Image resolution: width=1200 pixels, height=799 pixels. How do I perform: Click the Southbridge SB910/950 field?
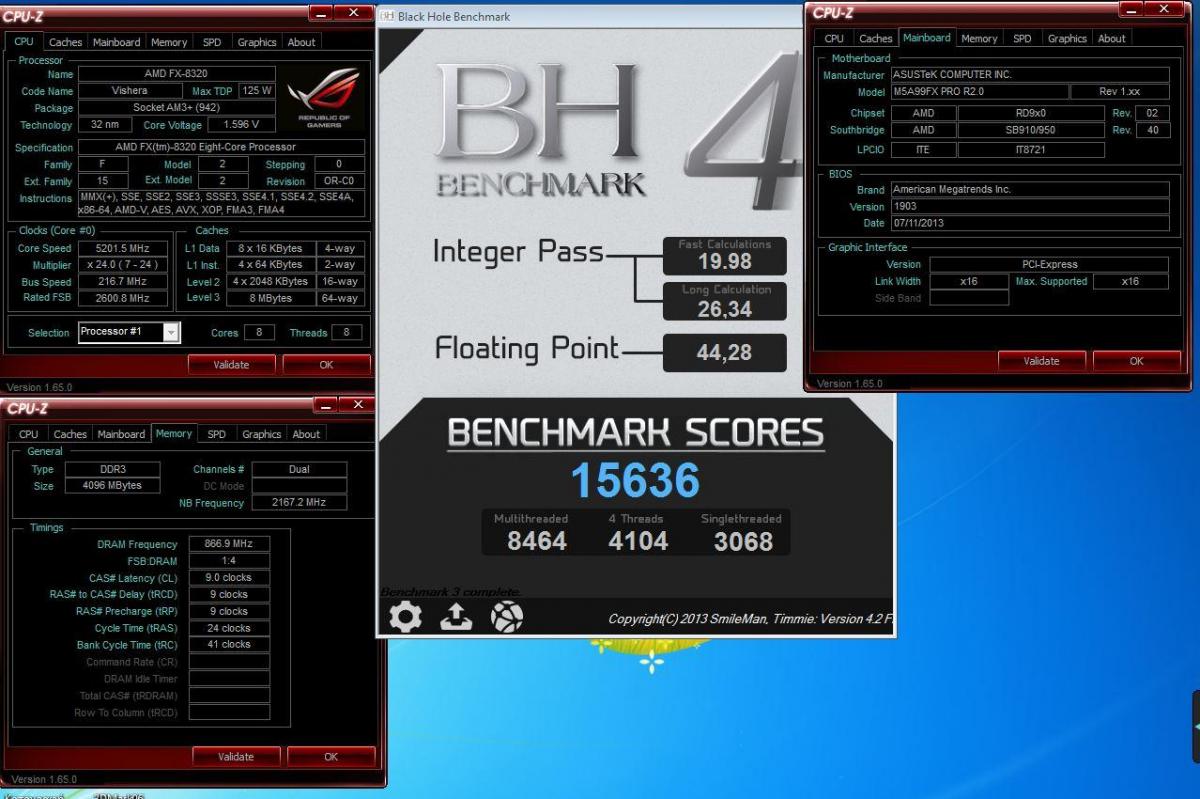pyautogui.click(x=1030, y=130)
